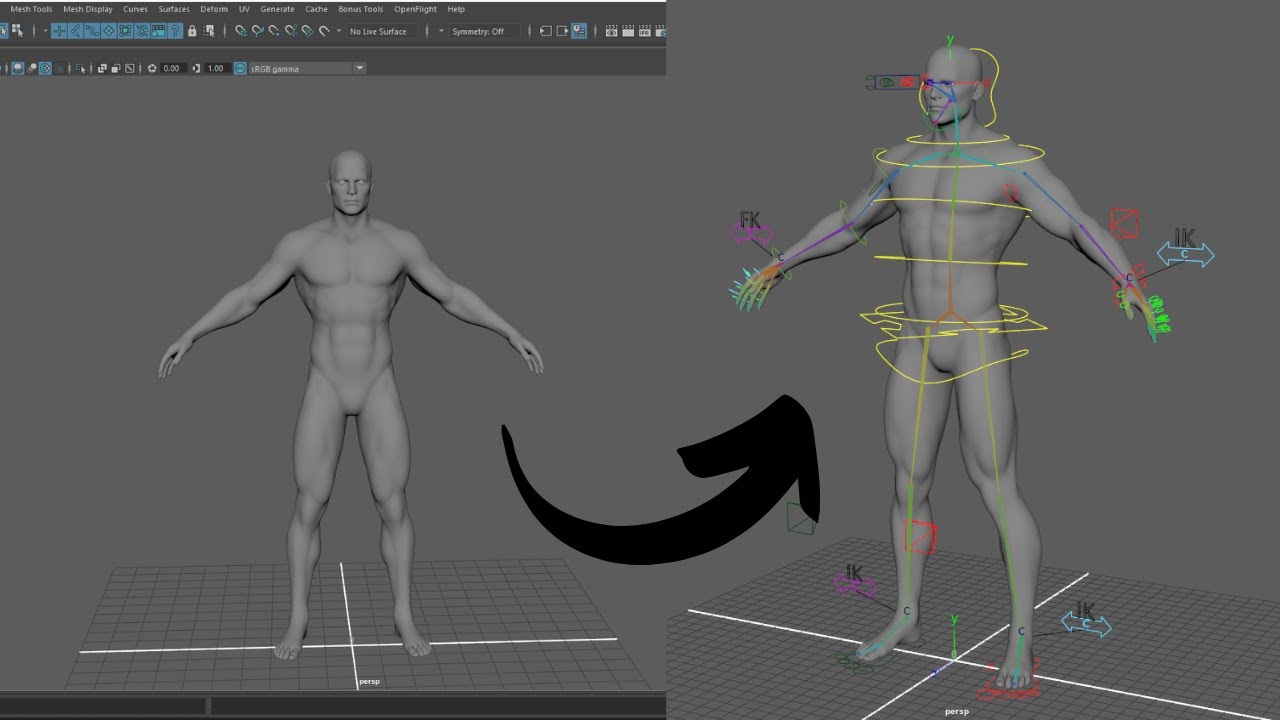Click the gamma value field 1.00
The width and height of the screenshot is (1280, 720).
[216, 68]
